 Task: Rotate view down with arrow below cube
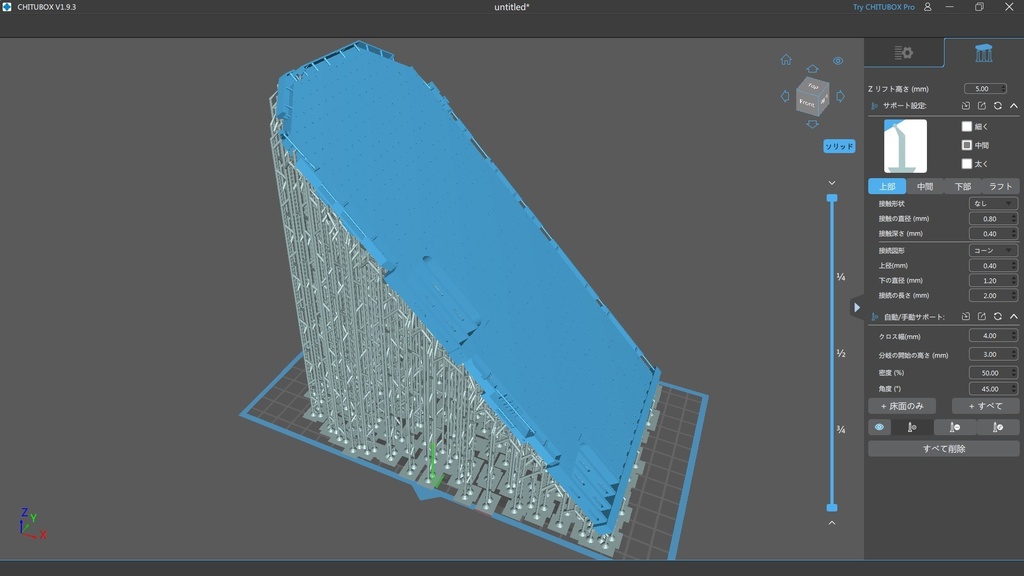click(812, 123)
